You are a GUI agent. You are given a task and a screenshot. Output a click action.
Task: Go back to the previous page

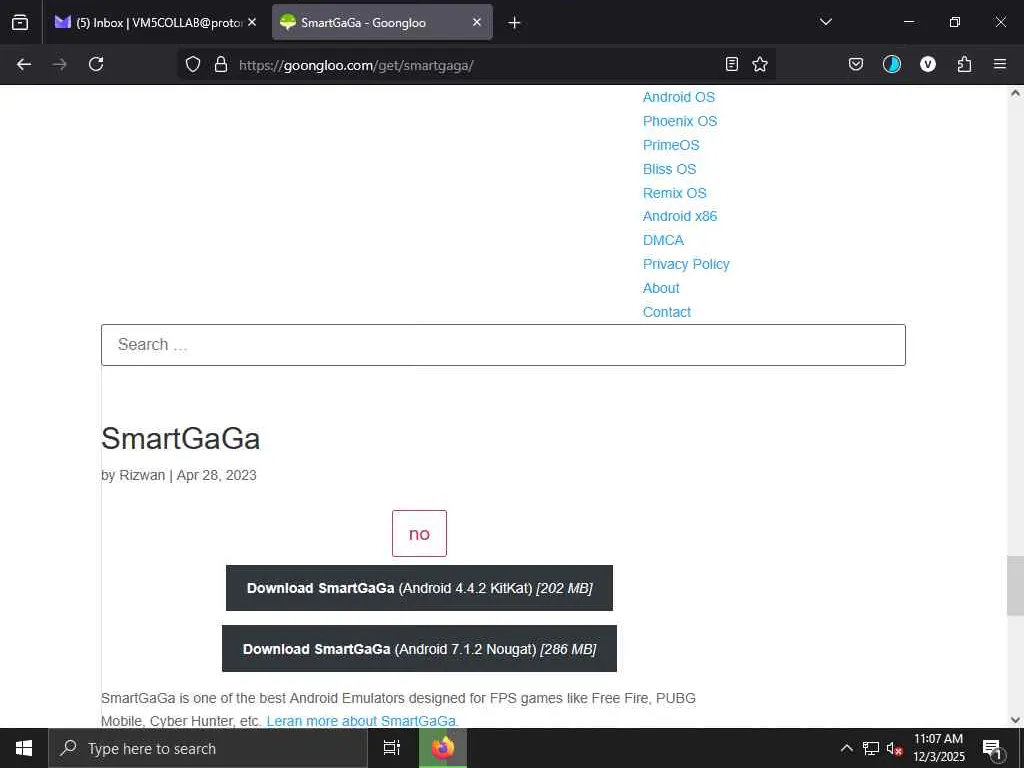(24, 64)
